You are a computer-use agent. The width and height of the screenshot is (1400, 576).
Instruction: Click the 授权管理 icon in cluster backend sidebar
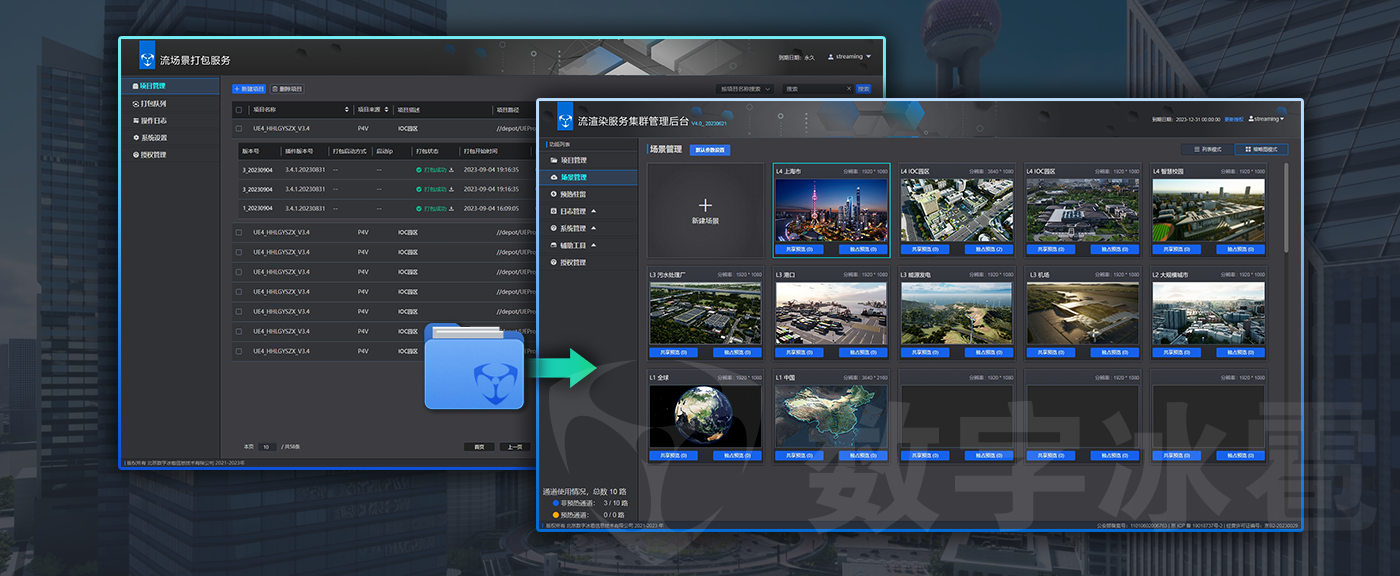pos(554,262)
